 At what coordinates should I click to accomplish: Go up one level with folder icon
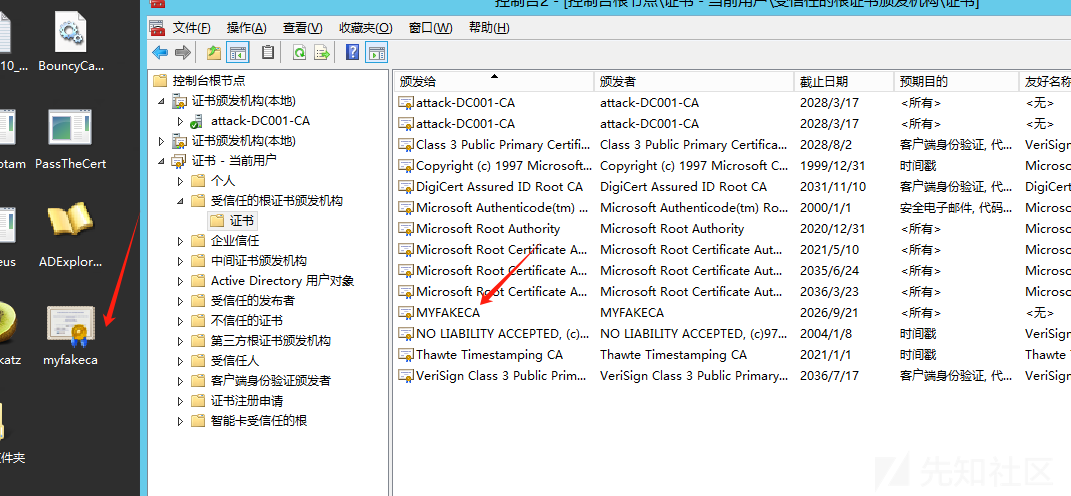pos(214,52)
